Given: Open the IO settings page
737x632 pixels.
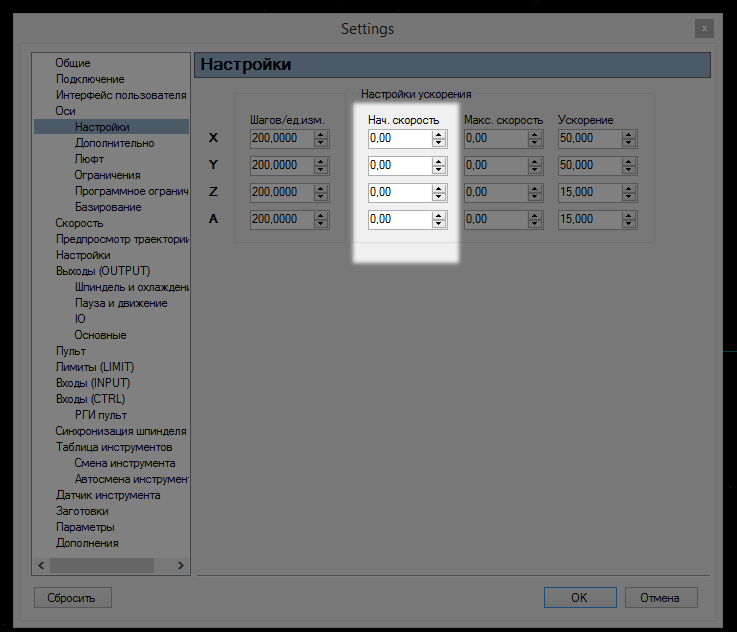Looking at the screenshot, I should 80,319.
